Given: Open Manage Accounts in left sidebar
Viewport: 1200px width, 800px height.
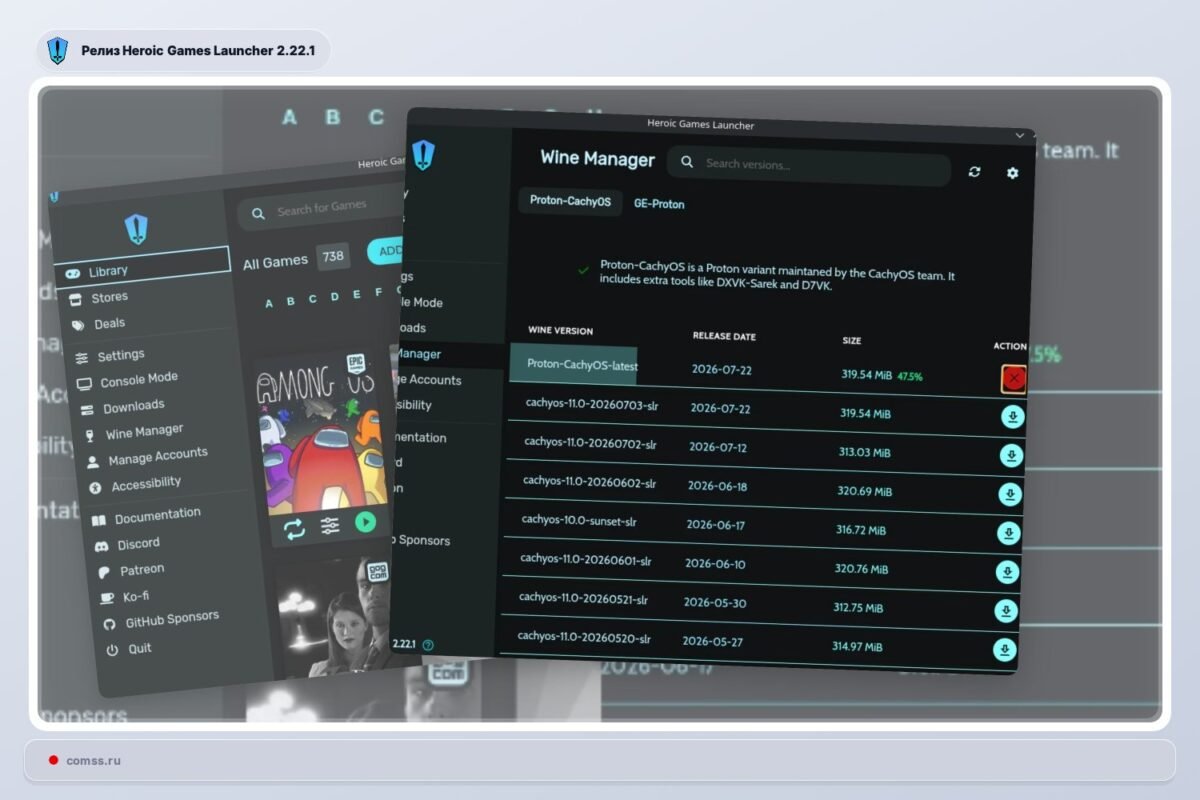Looking at the screenshot, I should click(158, 457).
